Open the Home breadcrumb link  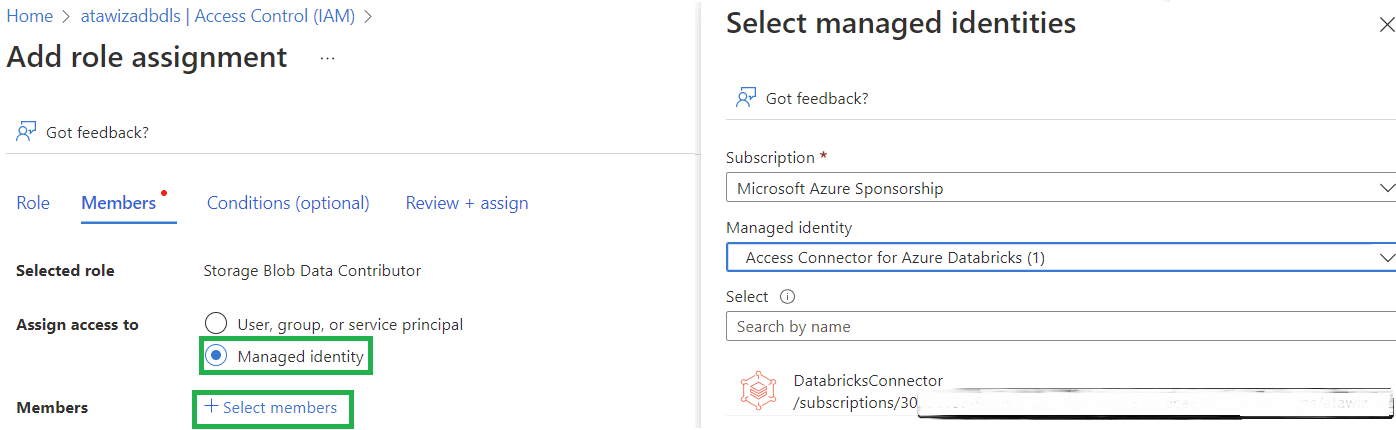tap(29, 16)
